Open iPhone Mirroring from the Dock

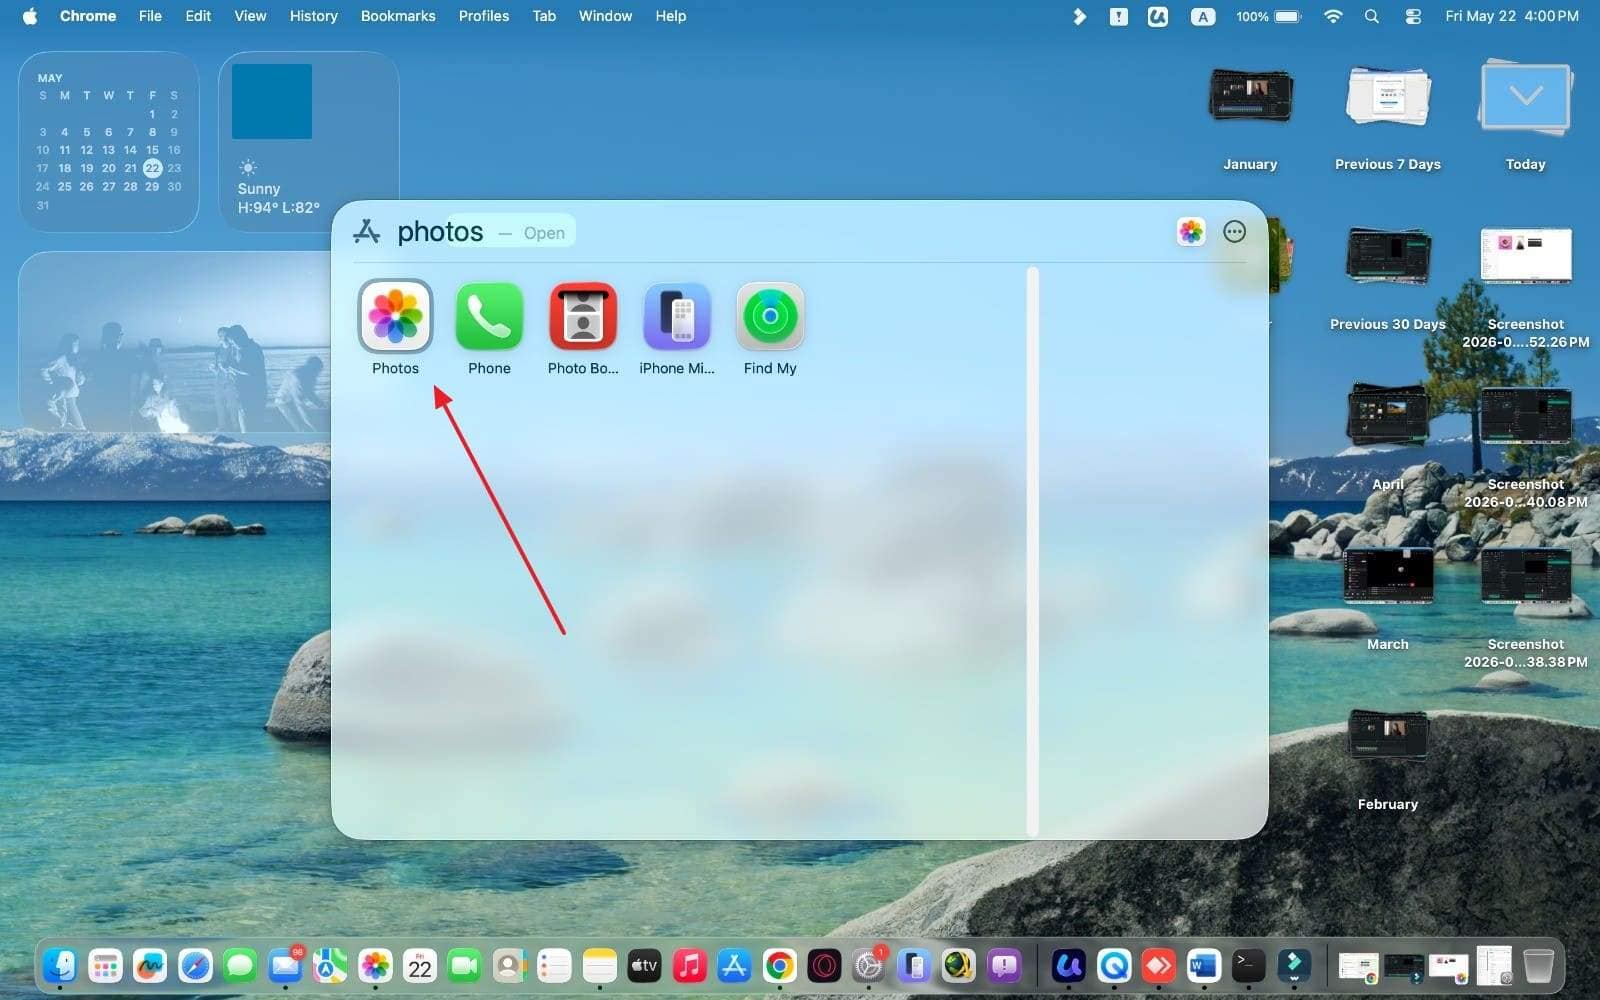[x=914, y=966]
